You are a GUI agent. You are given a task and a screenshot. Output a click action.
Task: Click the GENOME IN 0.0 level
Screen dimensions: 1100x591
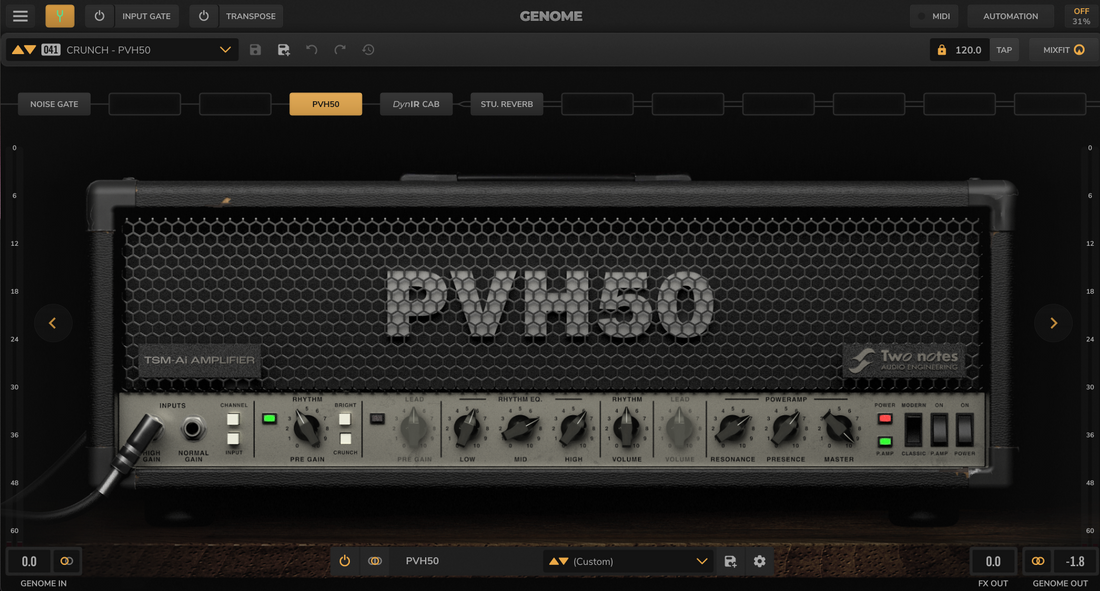tap(29, 562)
